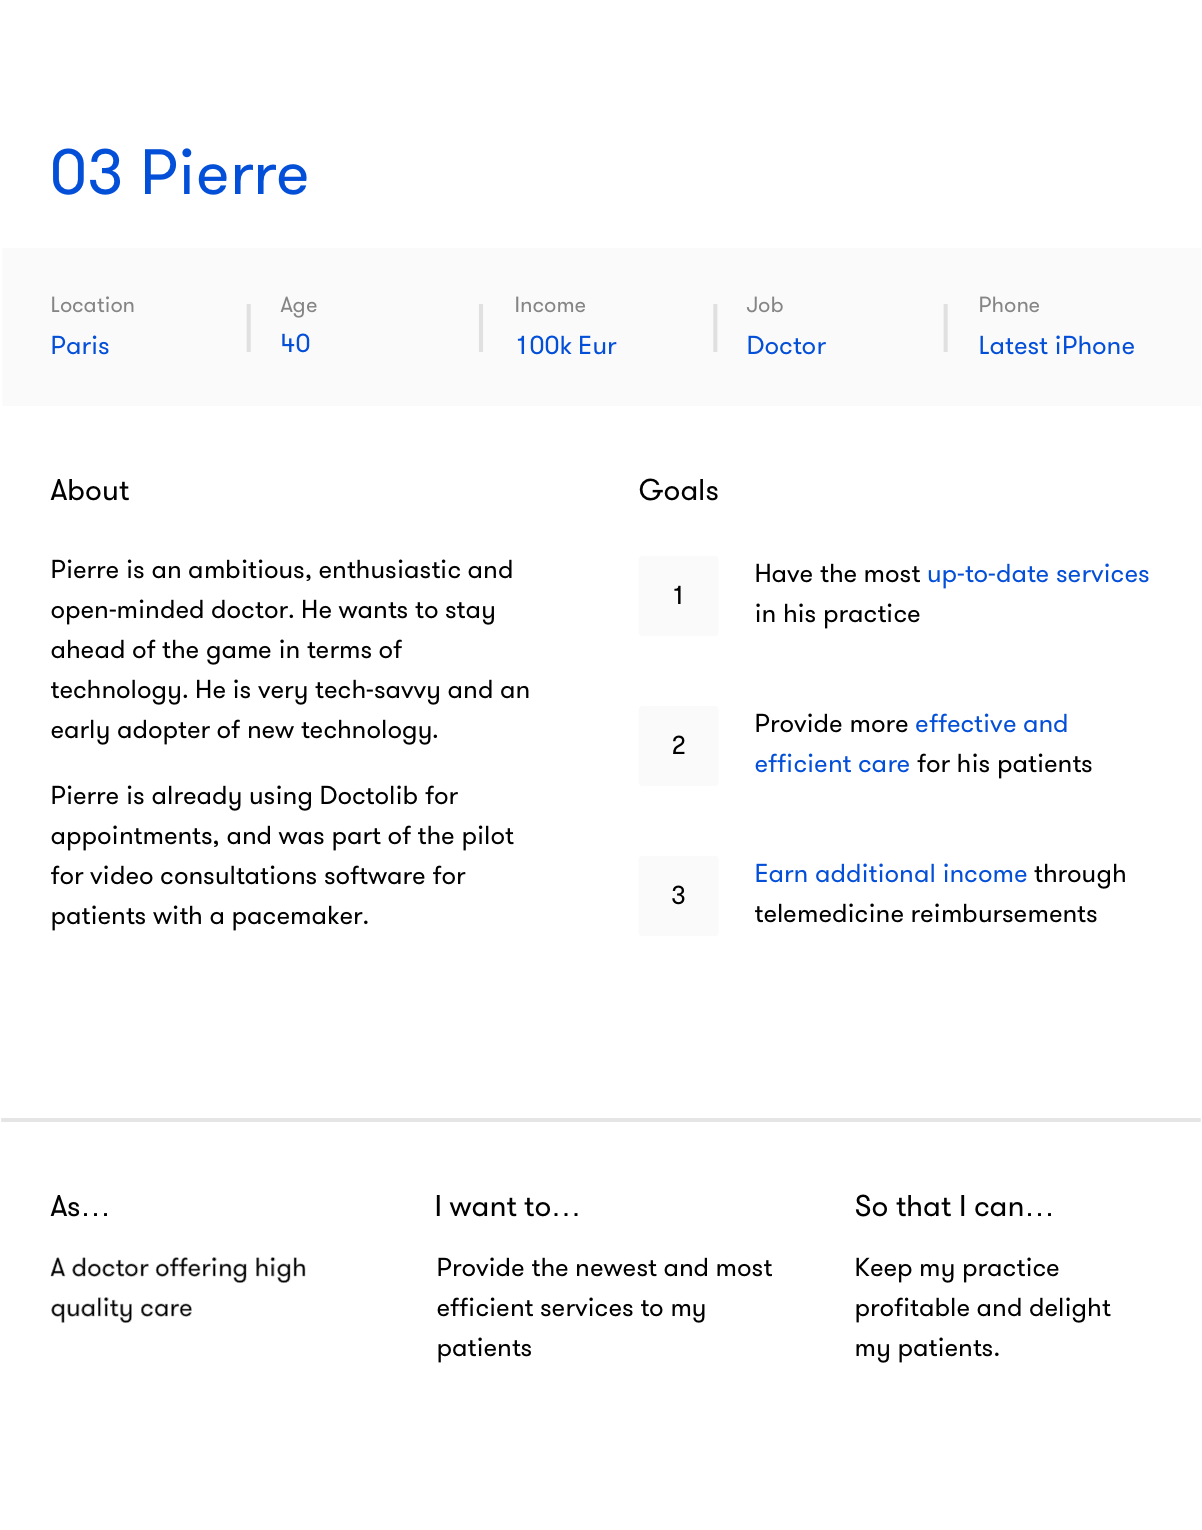Select the goal number 3 box
1202x1530 pixels.
click(678, 896)
